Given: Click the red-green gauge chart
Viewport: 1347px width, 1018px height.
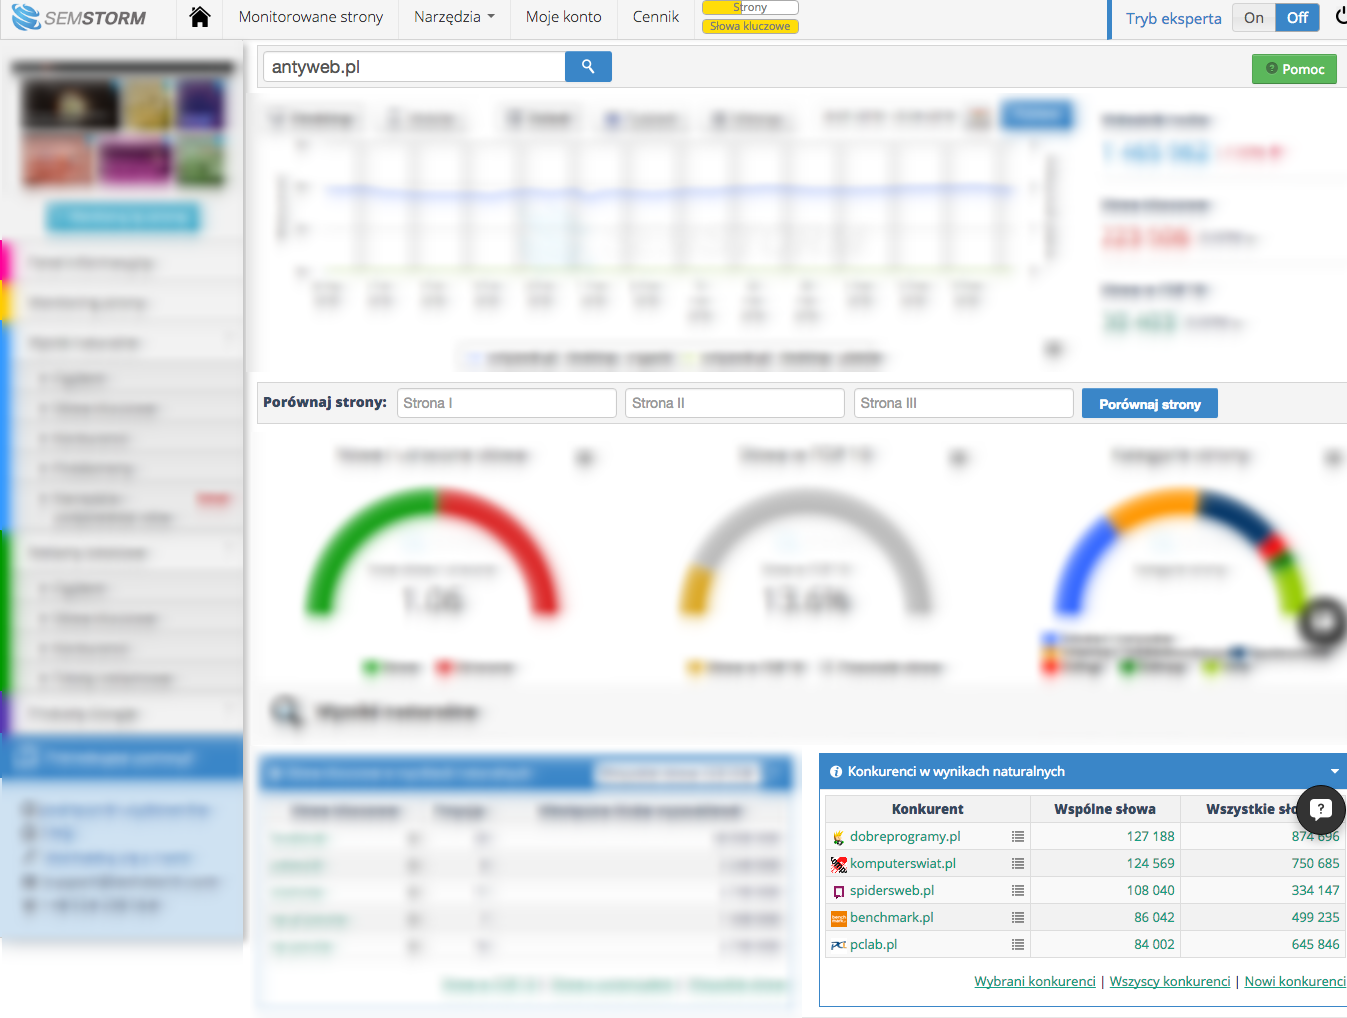Looking at the screenshot, I should pos(434,551).
